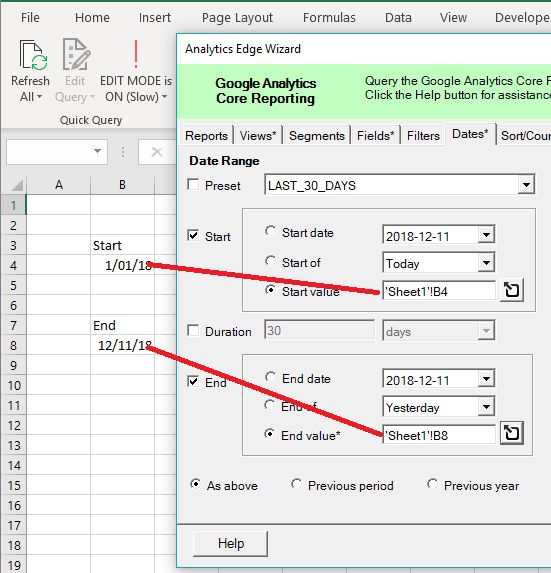Select column A header
Image resolution: width=551 pixels, height=573 pixels.
[58, 185]
